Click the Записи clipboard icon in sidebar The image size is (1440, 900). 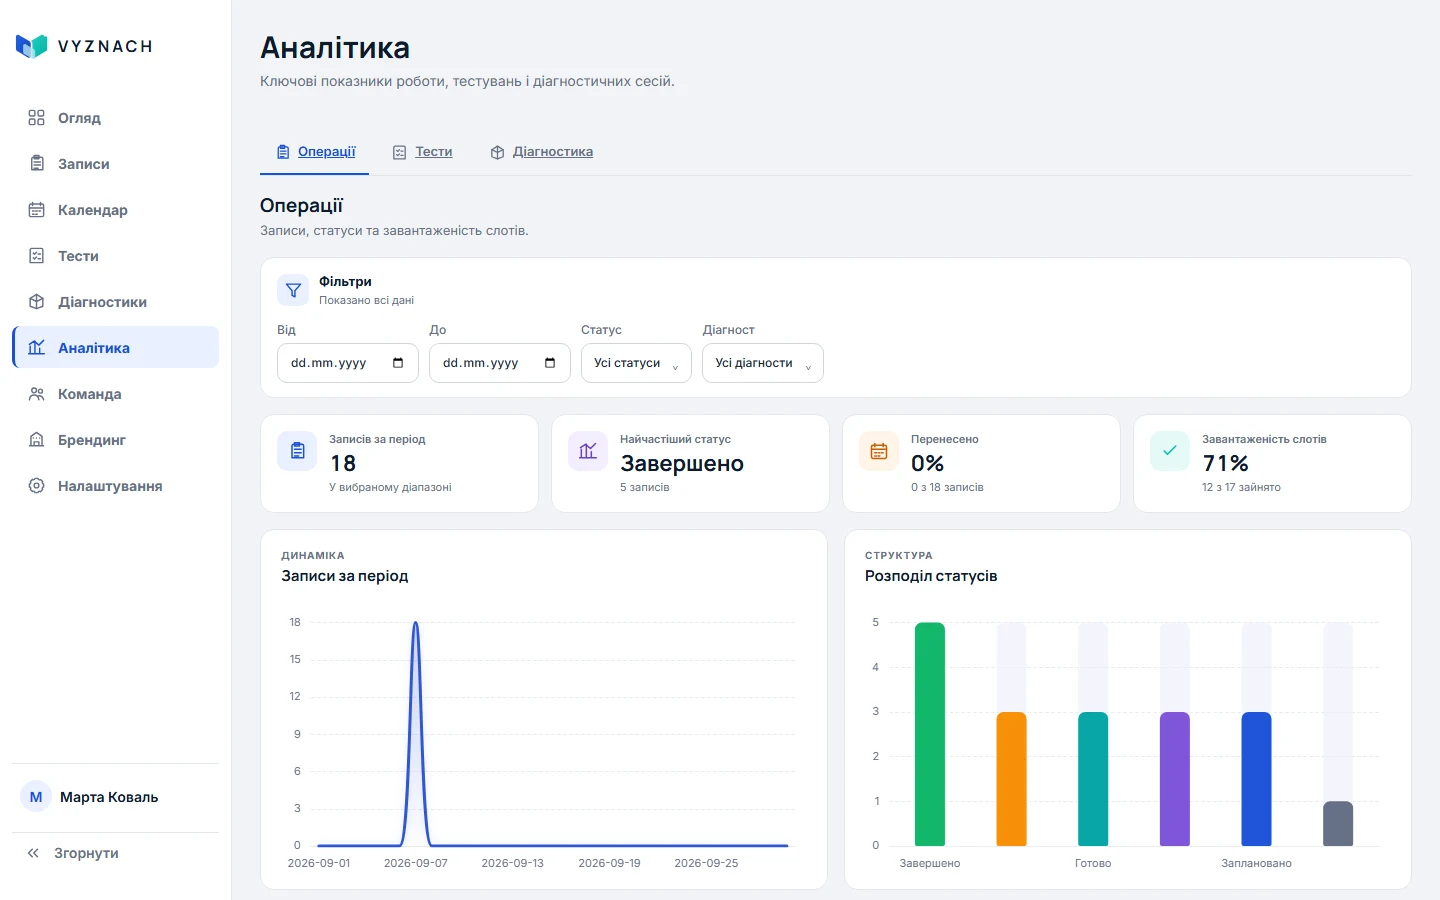coord(37,164)
